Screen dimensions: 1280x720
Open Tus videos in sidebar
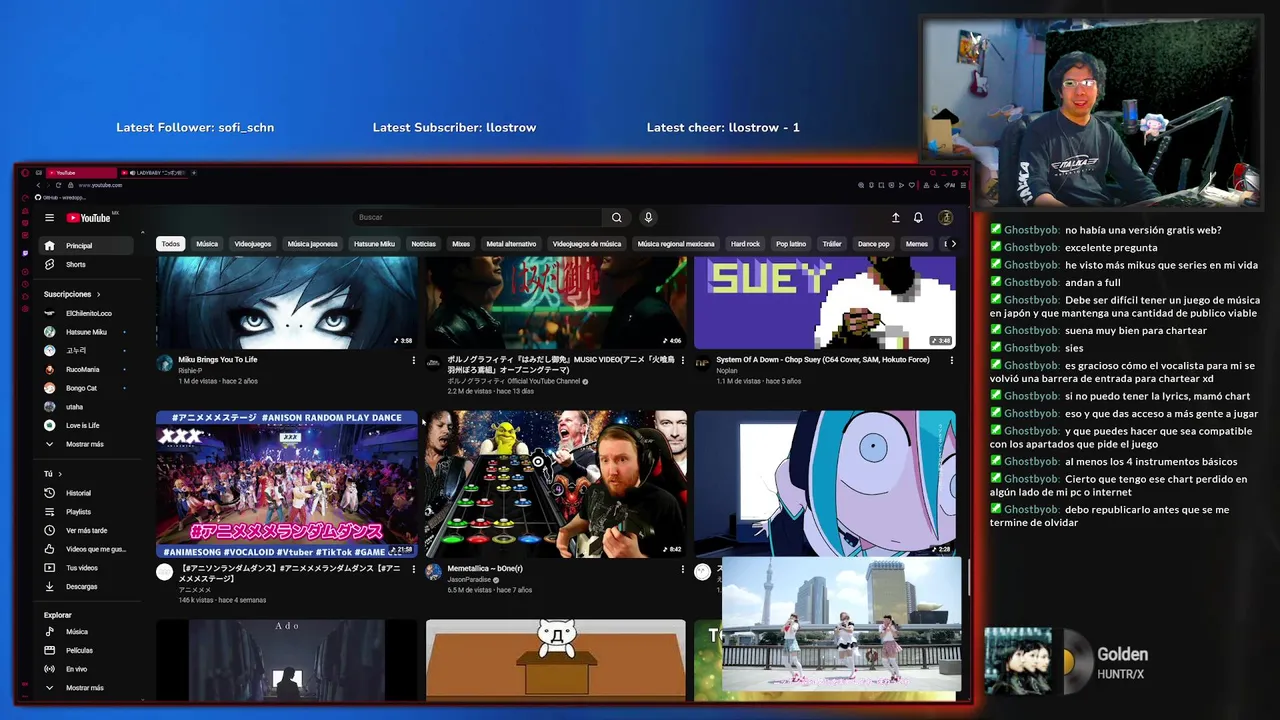(x=86, y=568)
